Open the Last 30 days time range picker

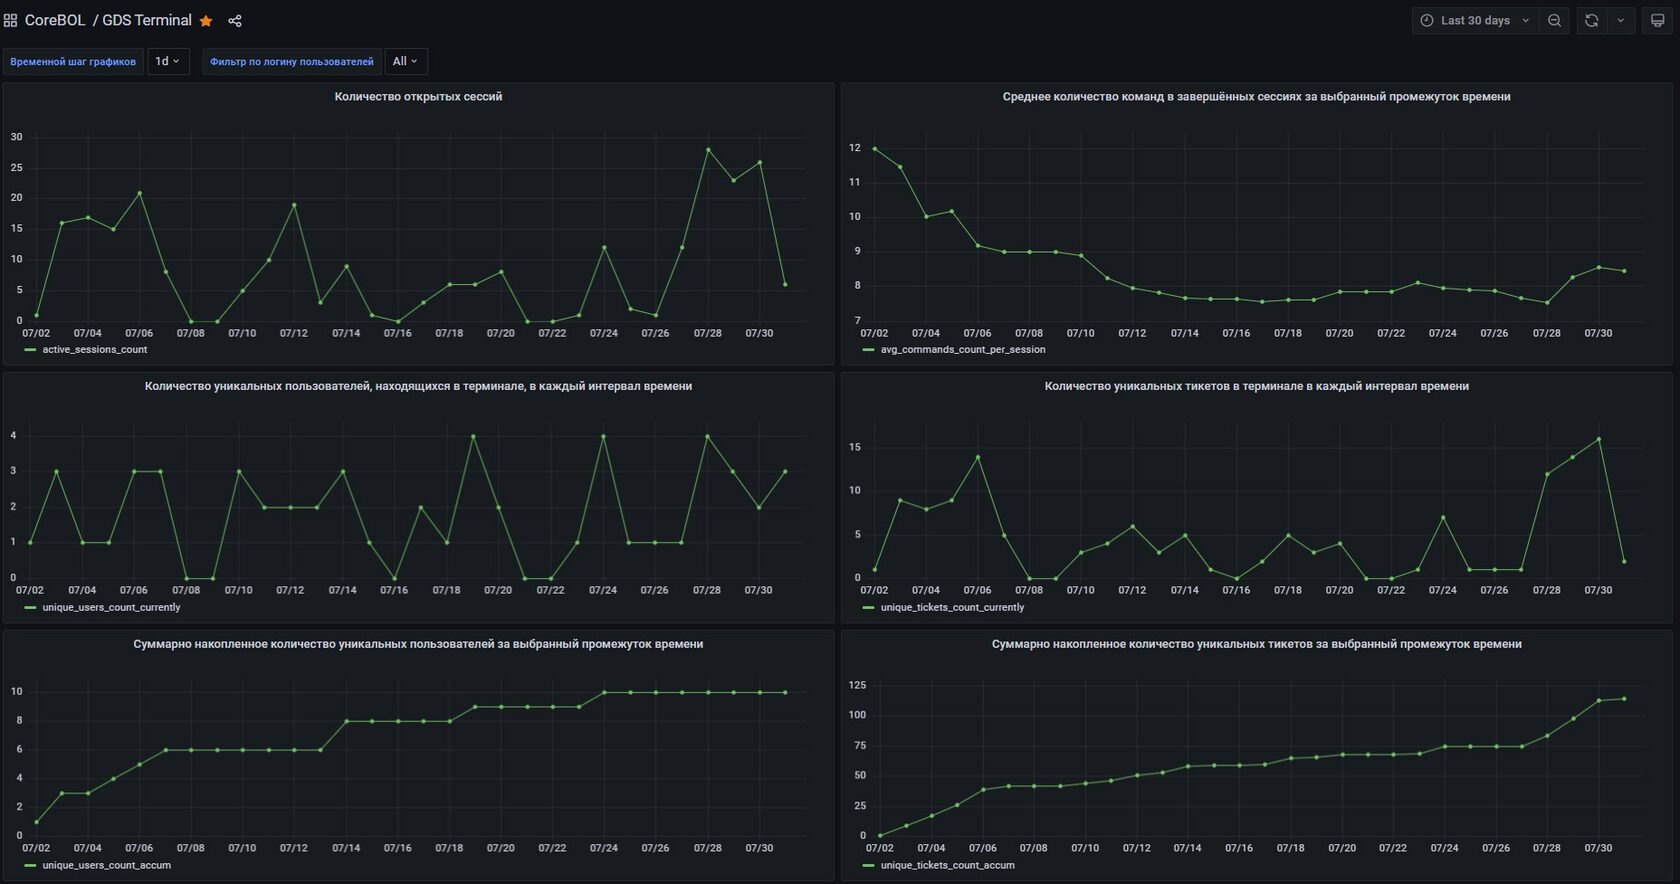point(1475,21)
